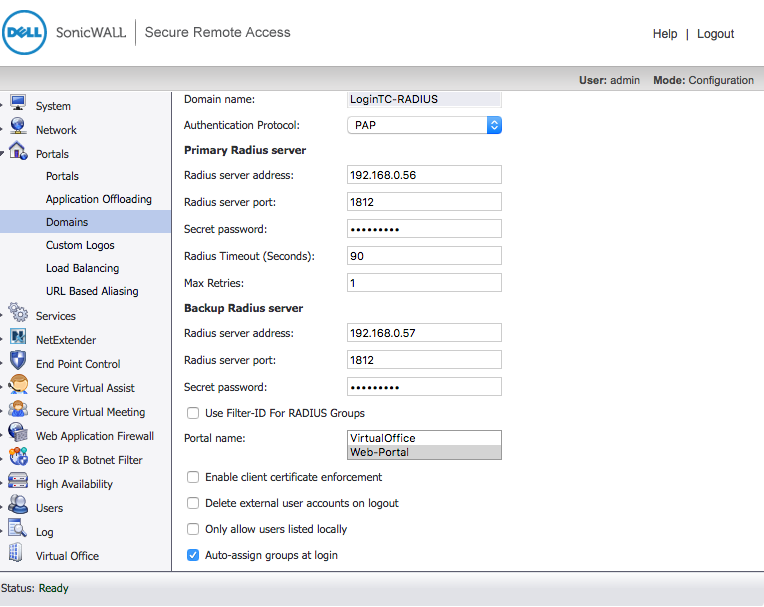
Task: Click the End Point Control shield icon
Action: point(18,360)
